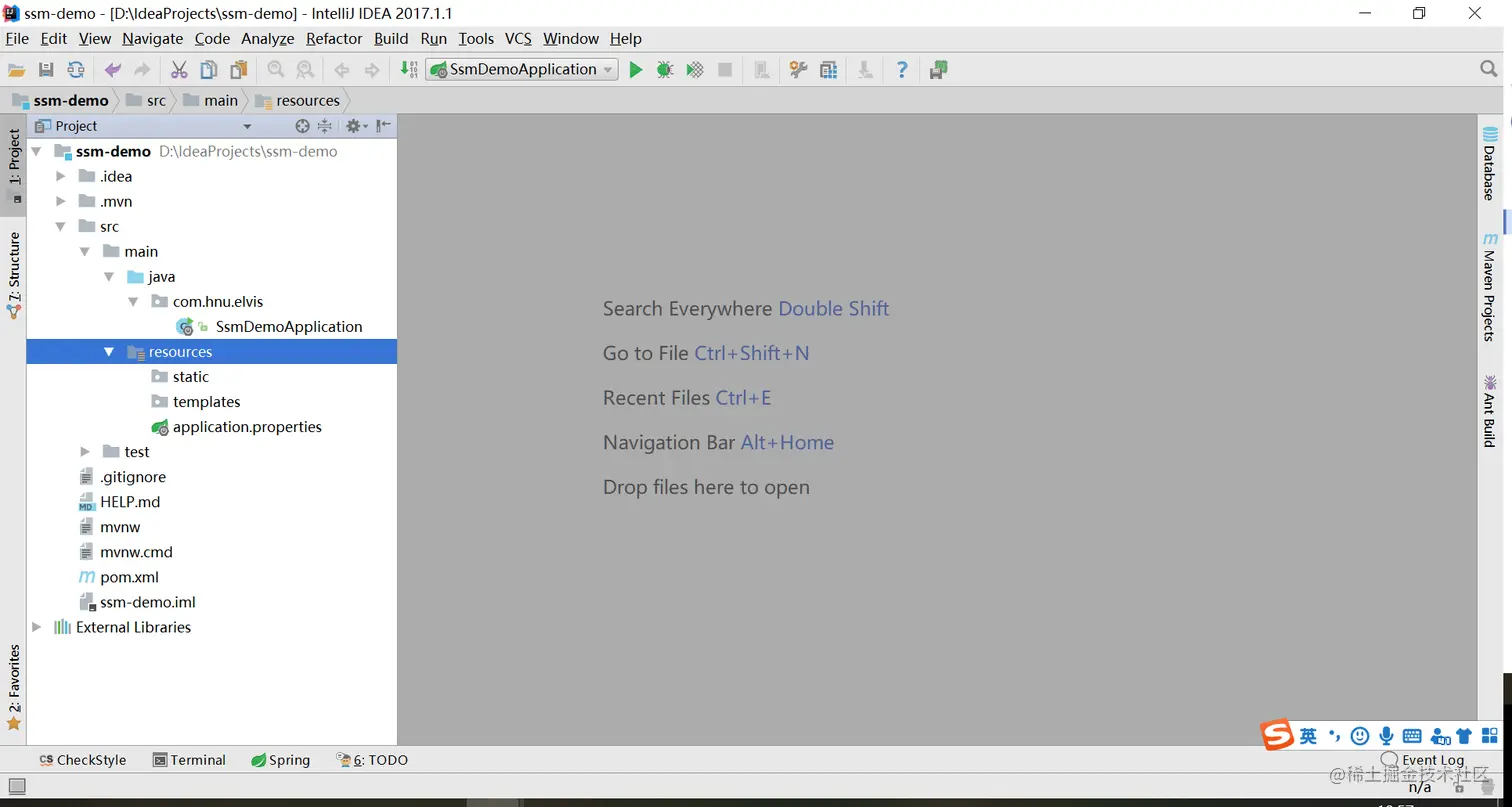Click the scroll from source target icon
This screenshot has width=1512, height=807.
coord(302,126)
